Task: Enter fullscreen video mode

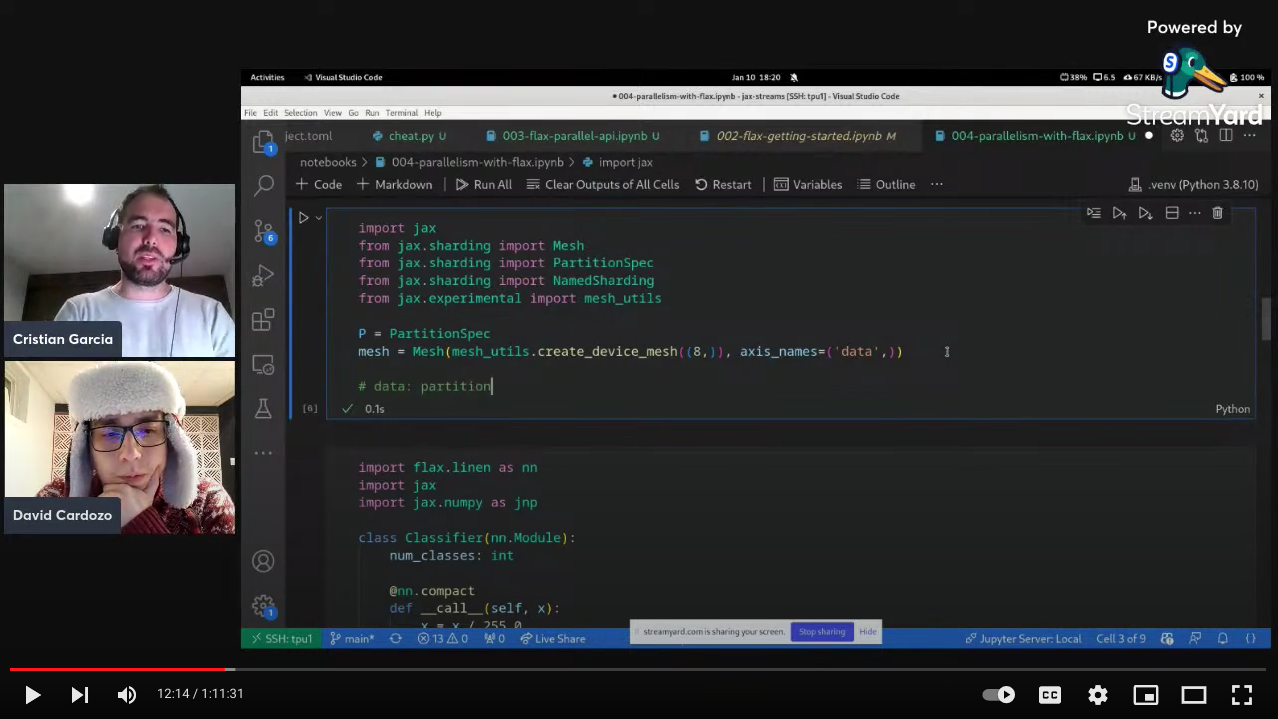Action: tap(1242, 694)
